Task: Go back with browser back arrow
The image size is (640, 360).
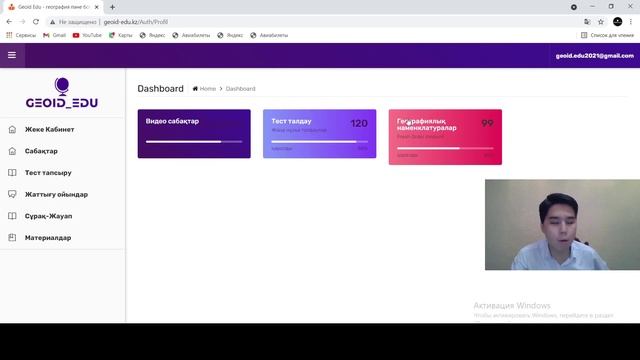Action: (x=9, y=22)
